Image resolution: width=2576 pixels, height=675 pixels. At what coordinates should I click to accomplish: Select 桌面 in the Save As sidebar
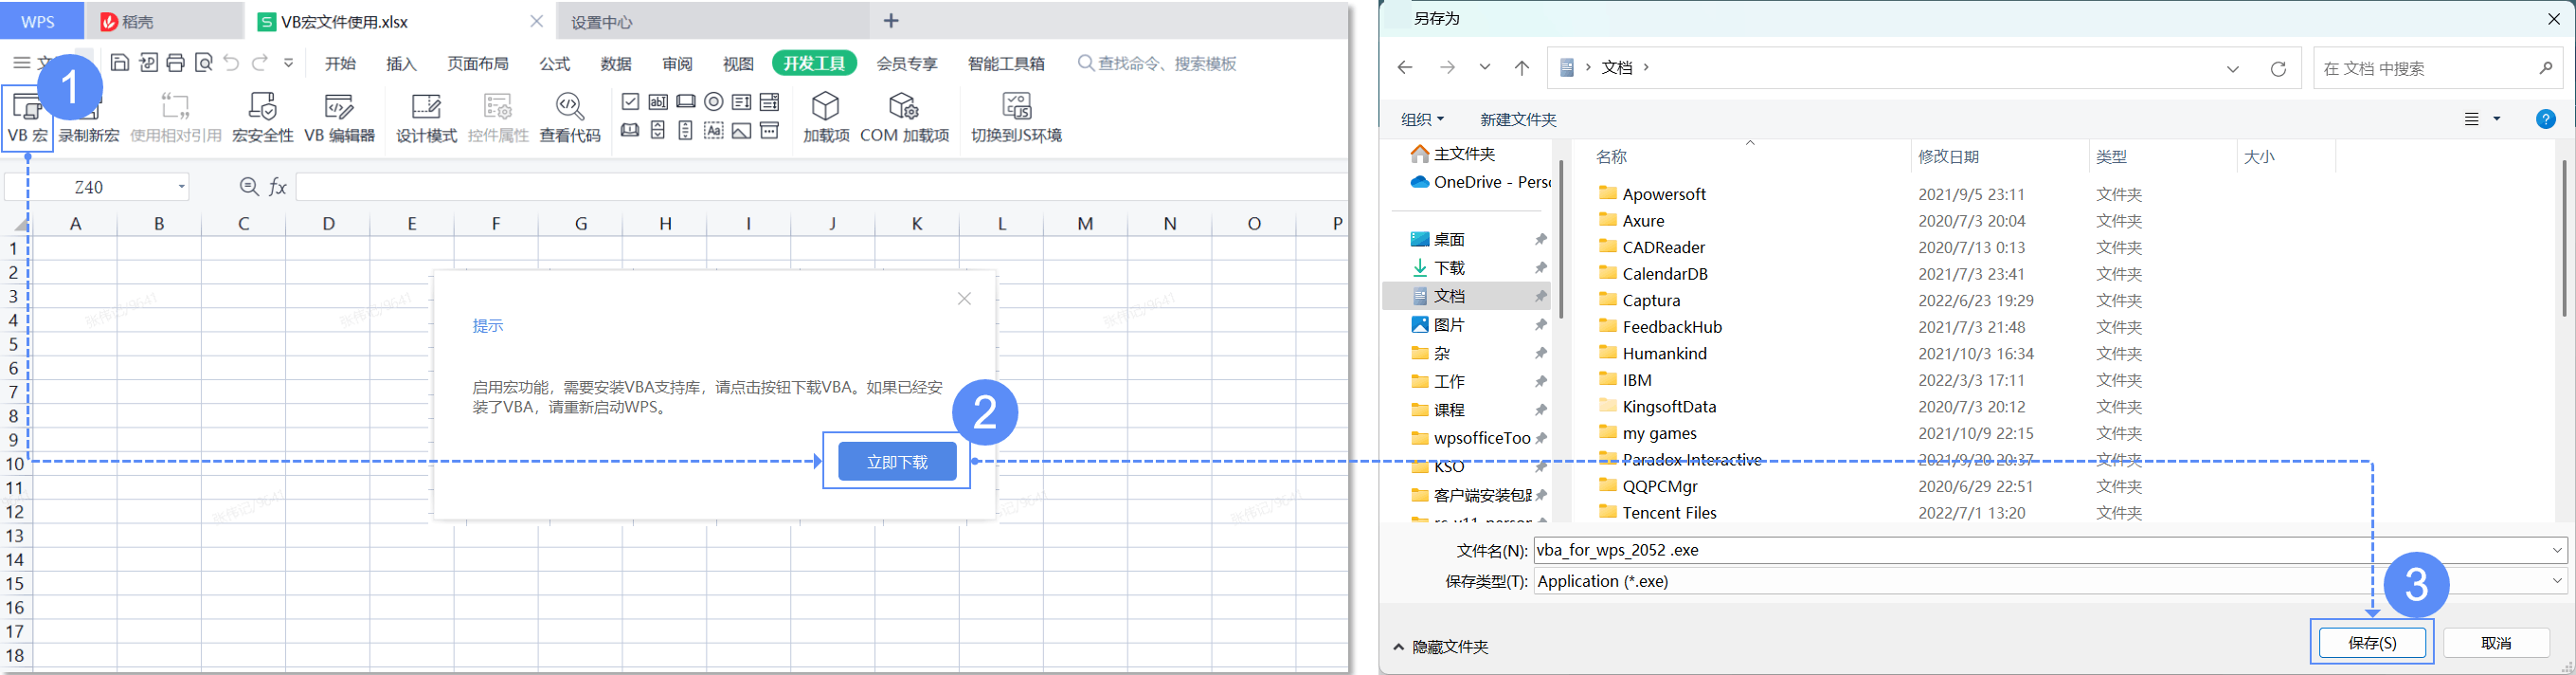point(1449,239)
